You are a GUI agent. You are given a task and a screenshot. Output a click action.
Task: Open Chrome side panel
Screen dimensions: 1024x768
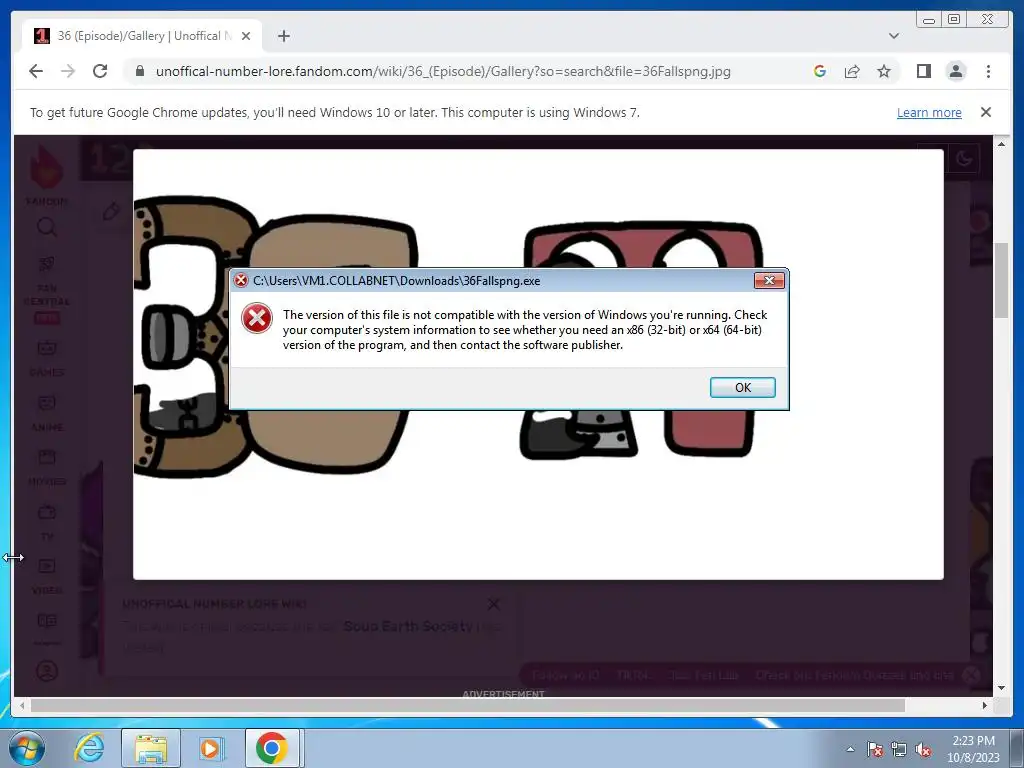[923, 71]
